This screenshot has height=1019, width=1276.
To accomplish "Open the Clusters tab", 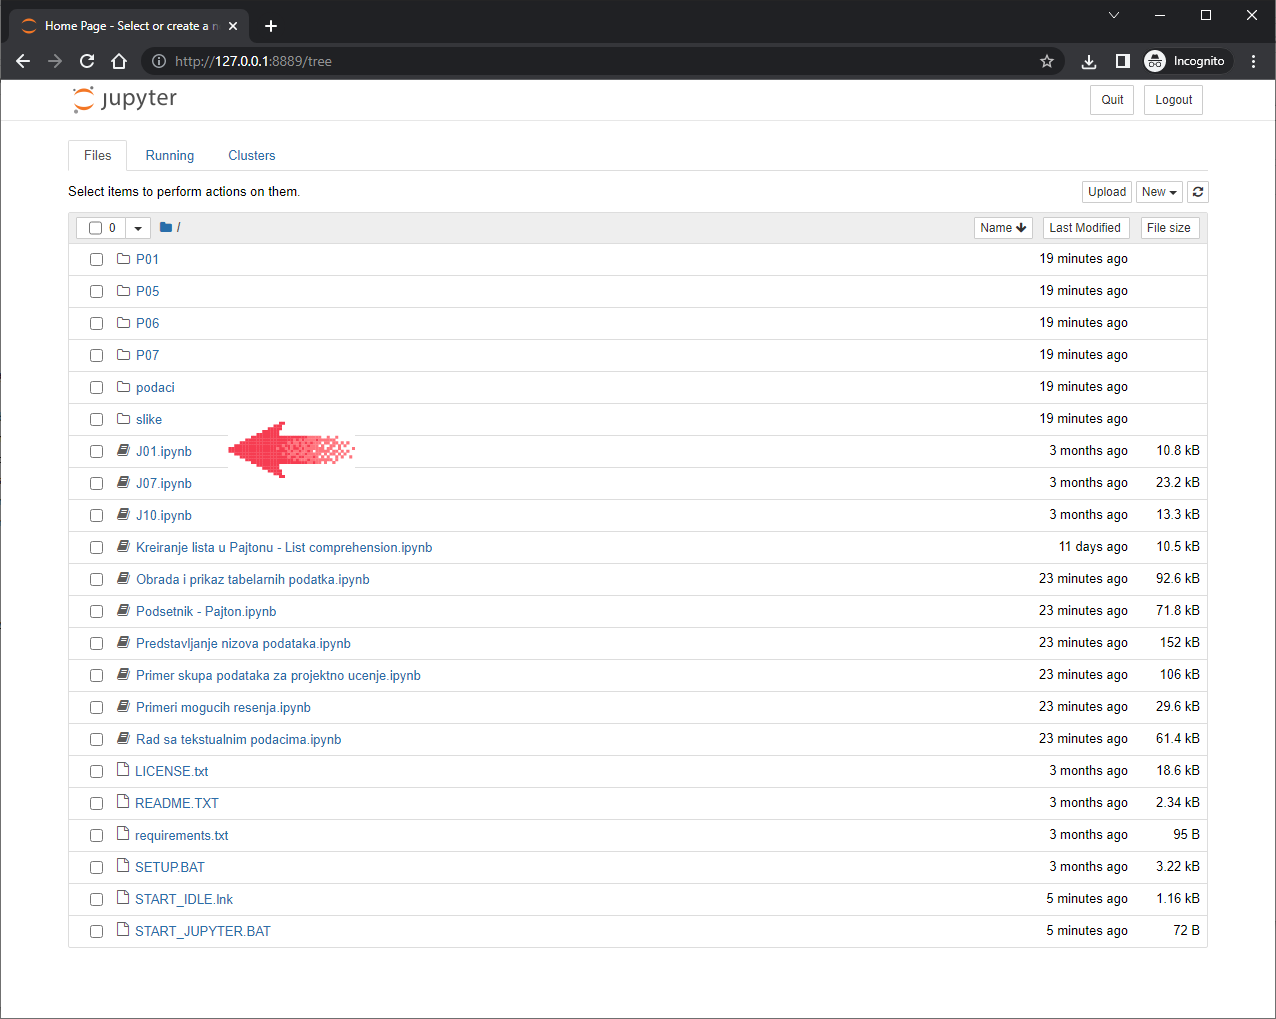I will point(251,156).
